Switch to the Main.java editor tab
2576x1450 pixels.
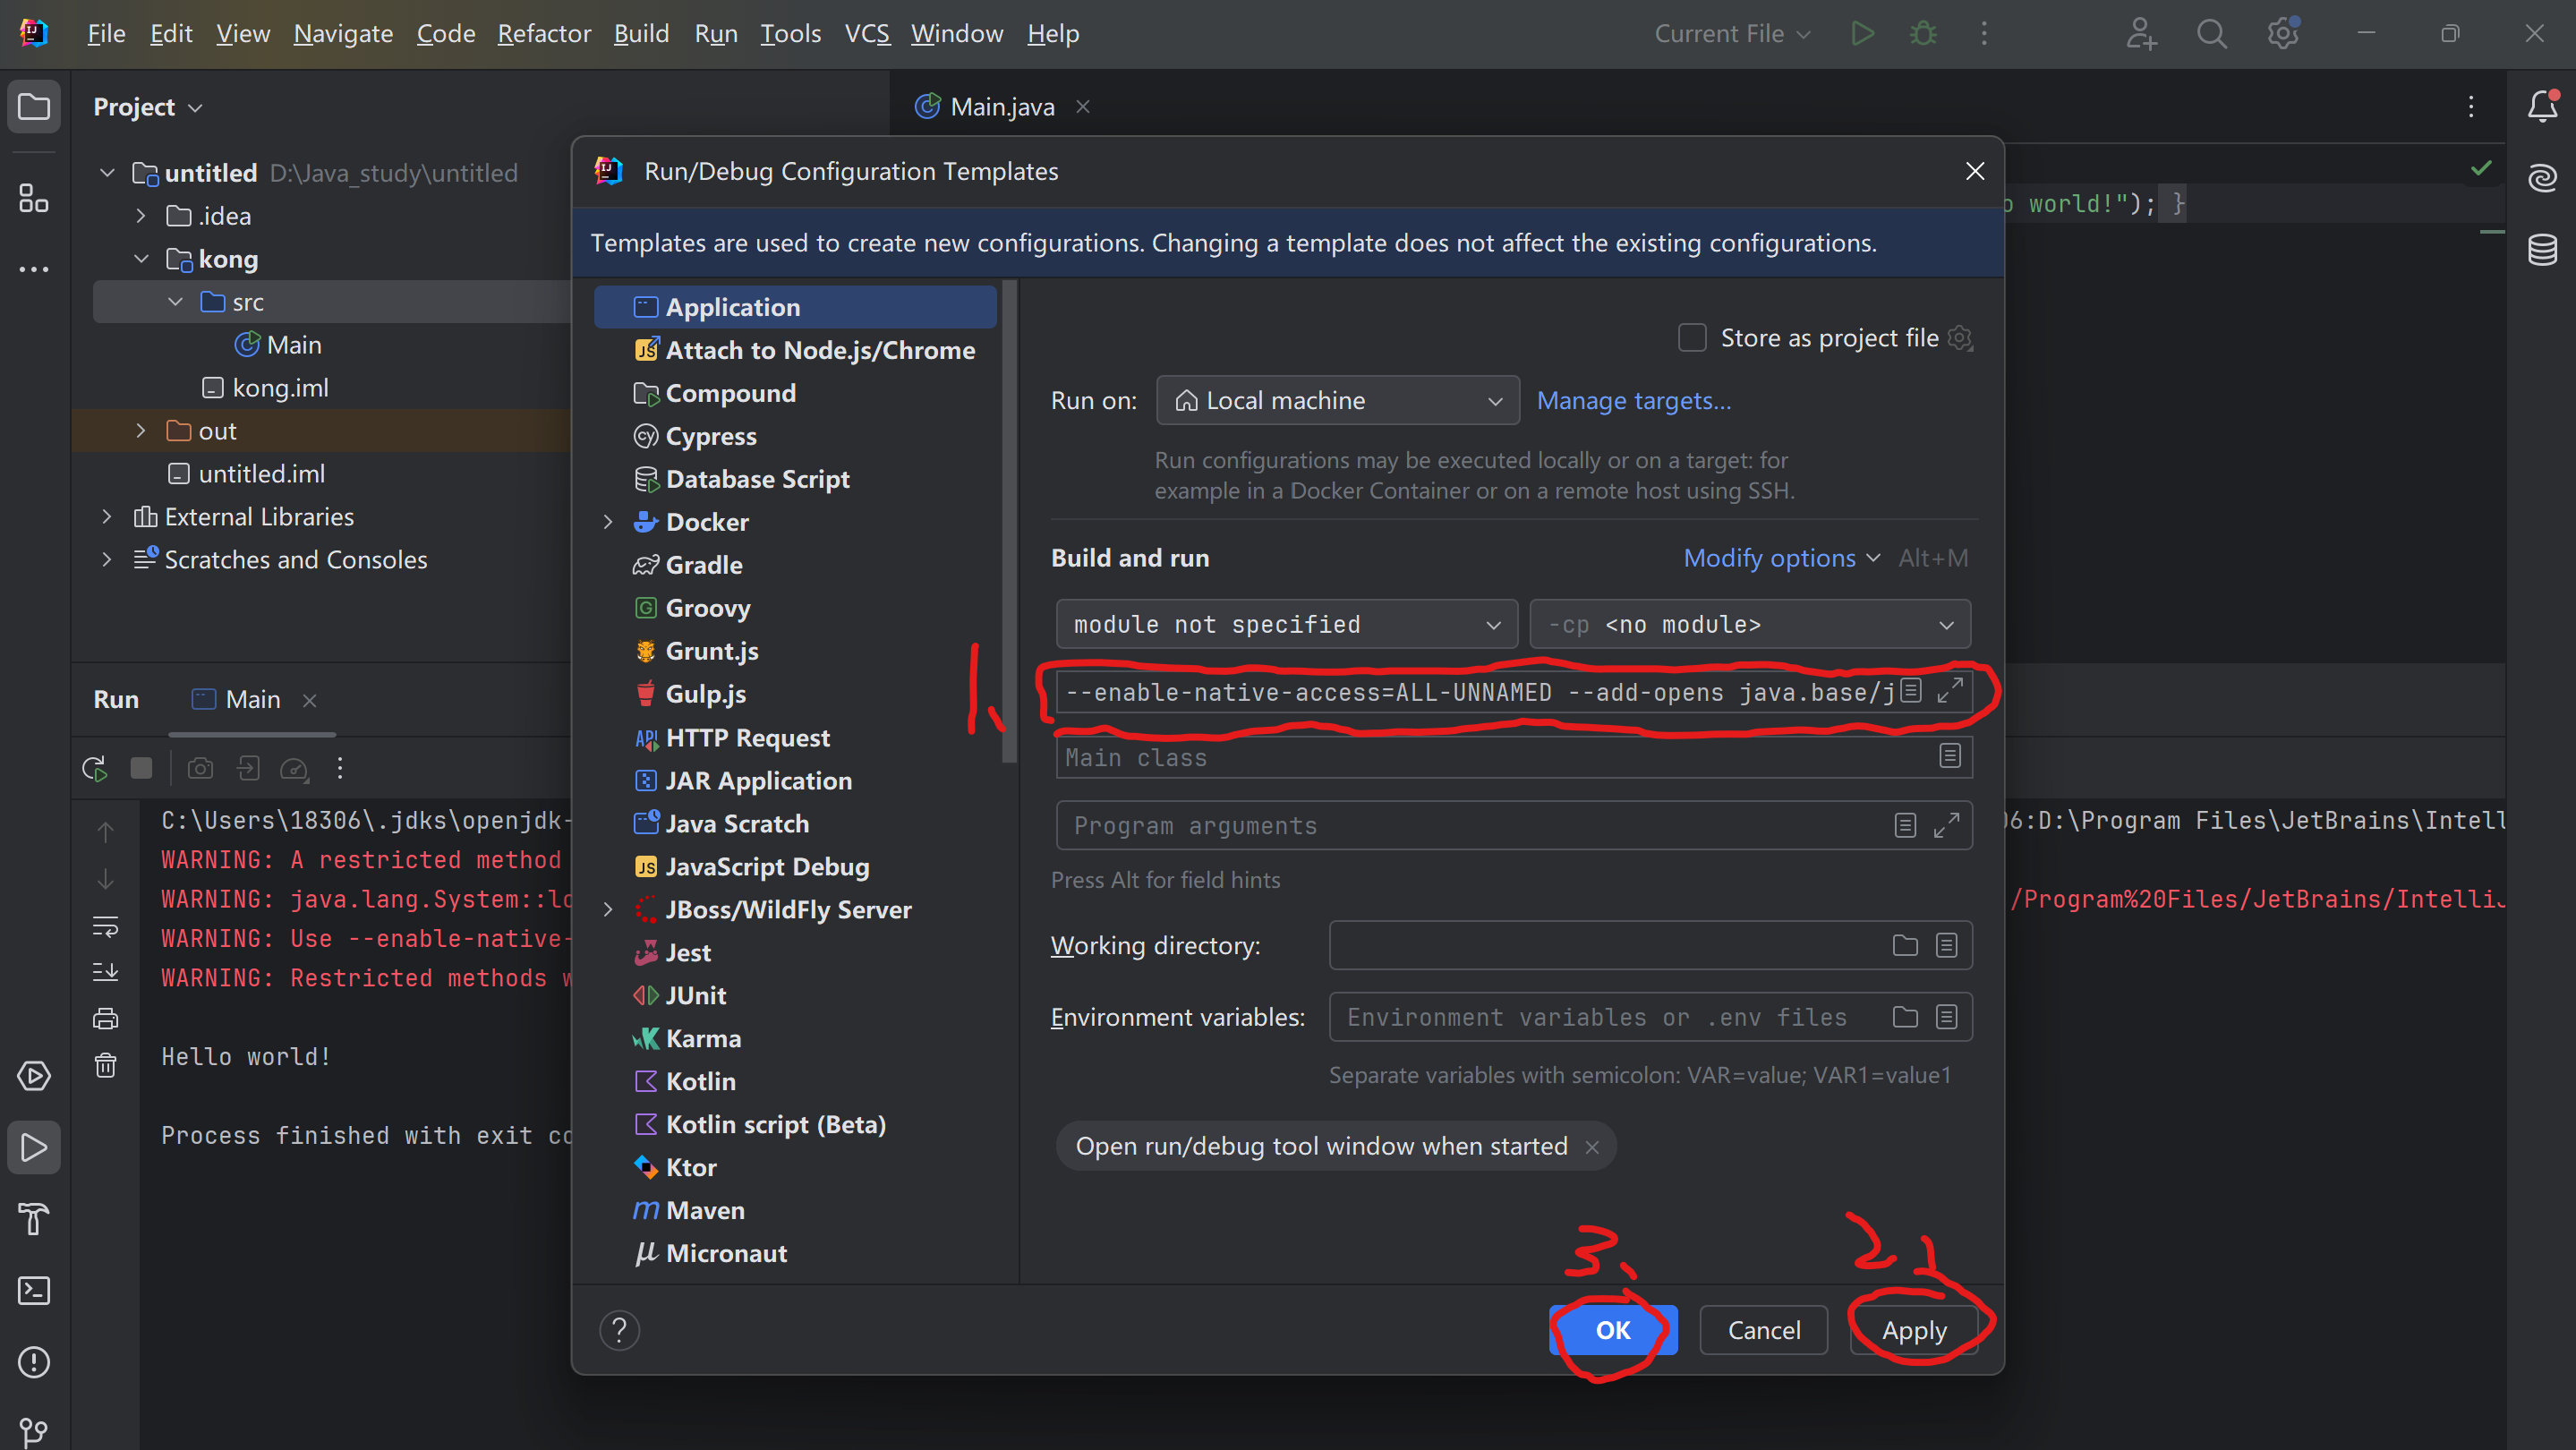tap(1002, 106)
